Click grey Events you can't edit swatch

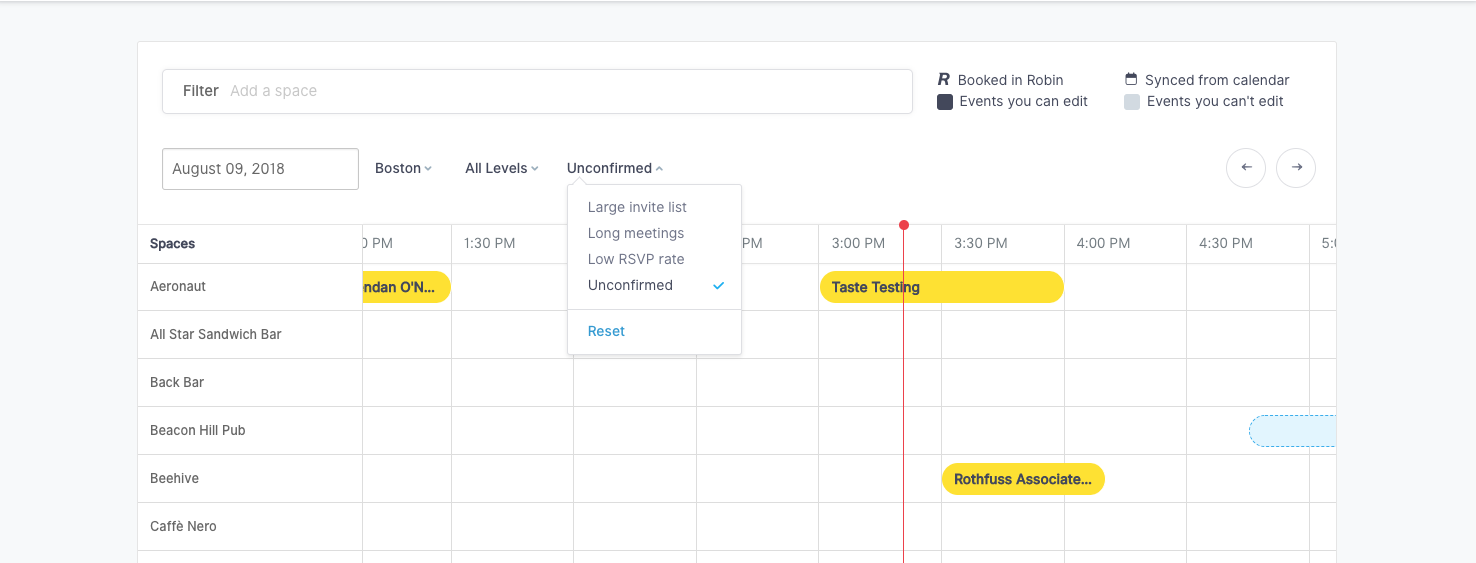tap(1132, 101)
